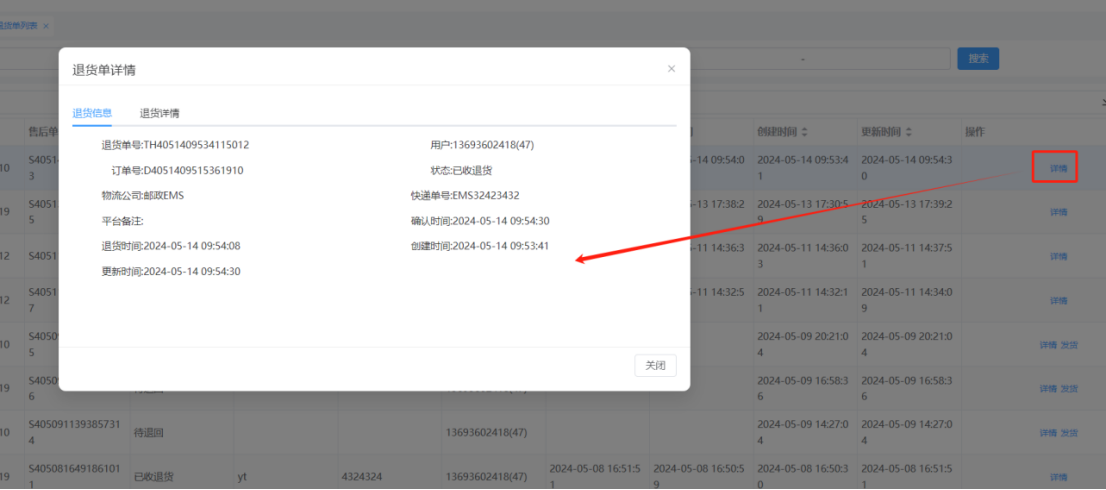Screen dimensions: 1106x490
Task: Click the 搜索 button in the background list
Action: (x=978, y=59)
